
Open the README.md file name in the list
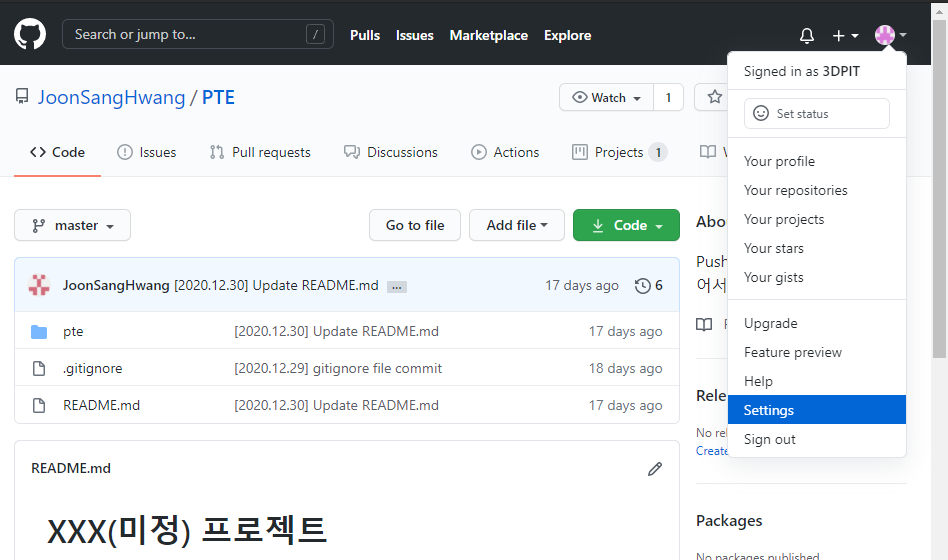click(102, 405)
